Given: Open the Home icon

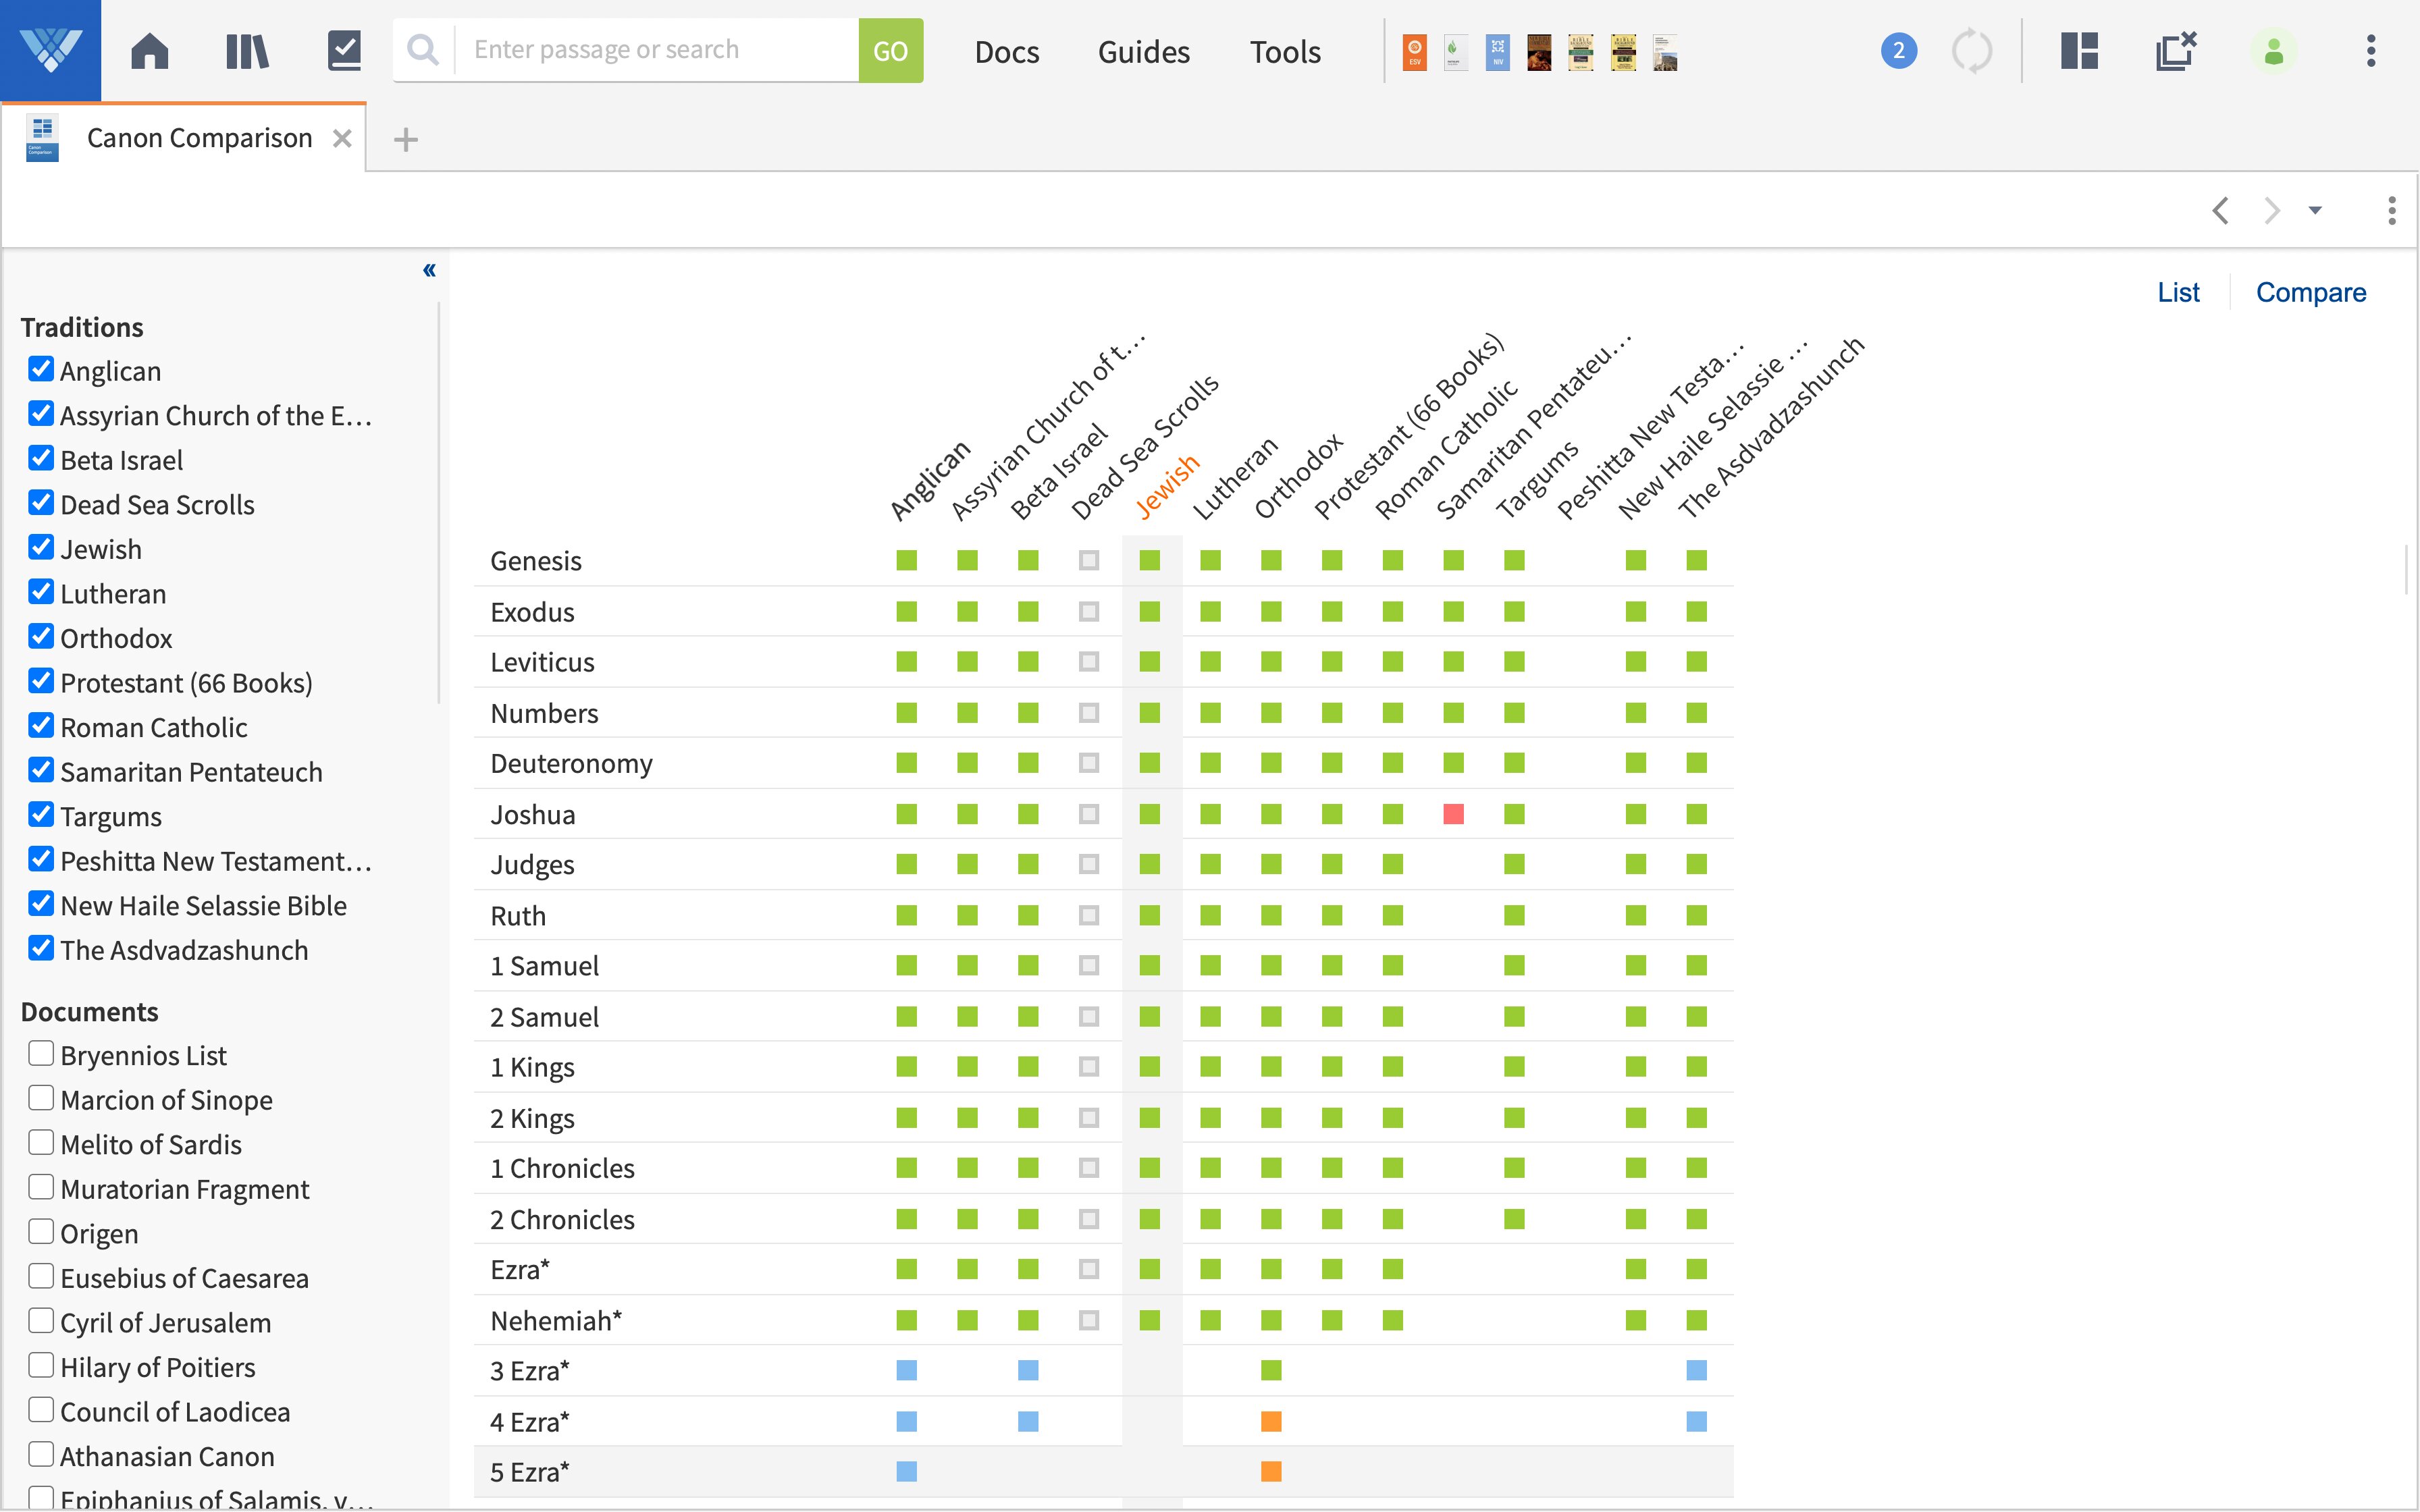Looking at the screenshot, I should pyautogui.click(x=150, y=51).
